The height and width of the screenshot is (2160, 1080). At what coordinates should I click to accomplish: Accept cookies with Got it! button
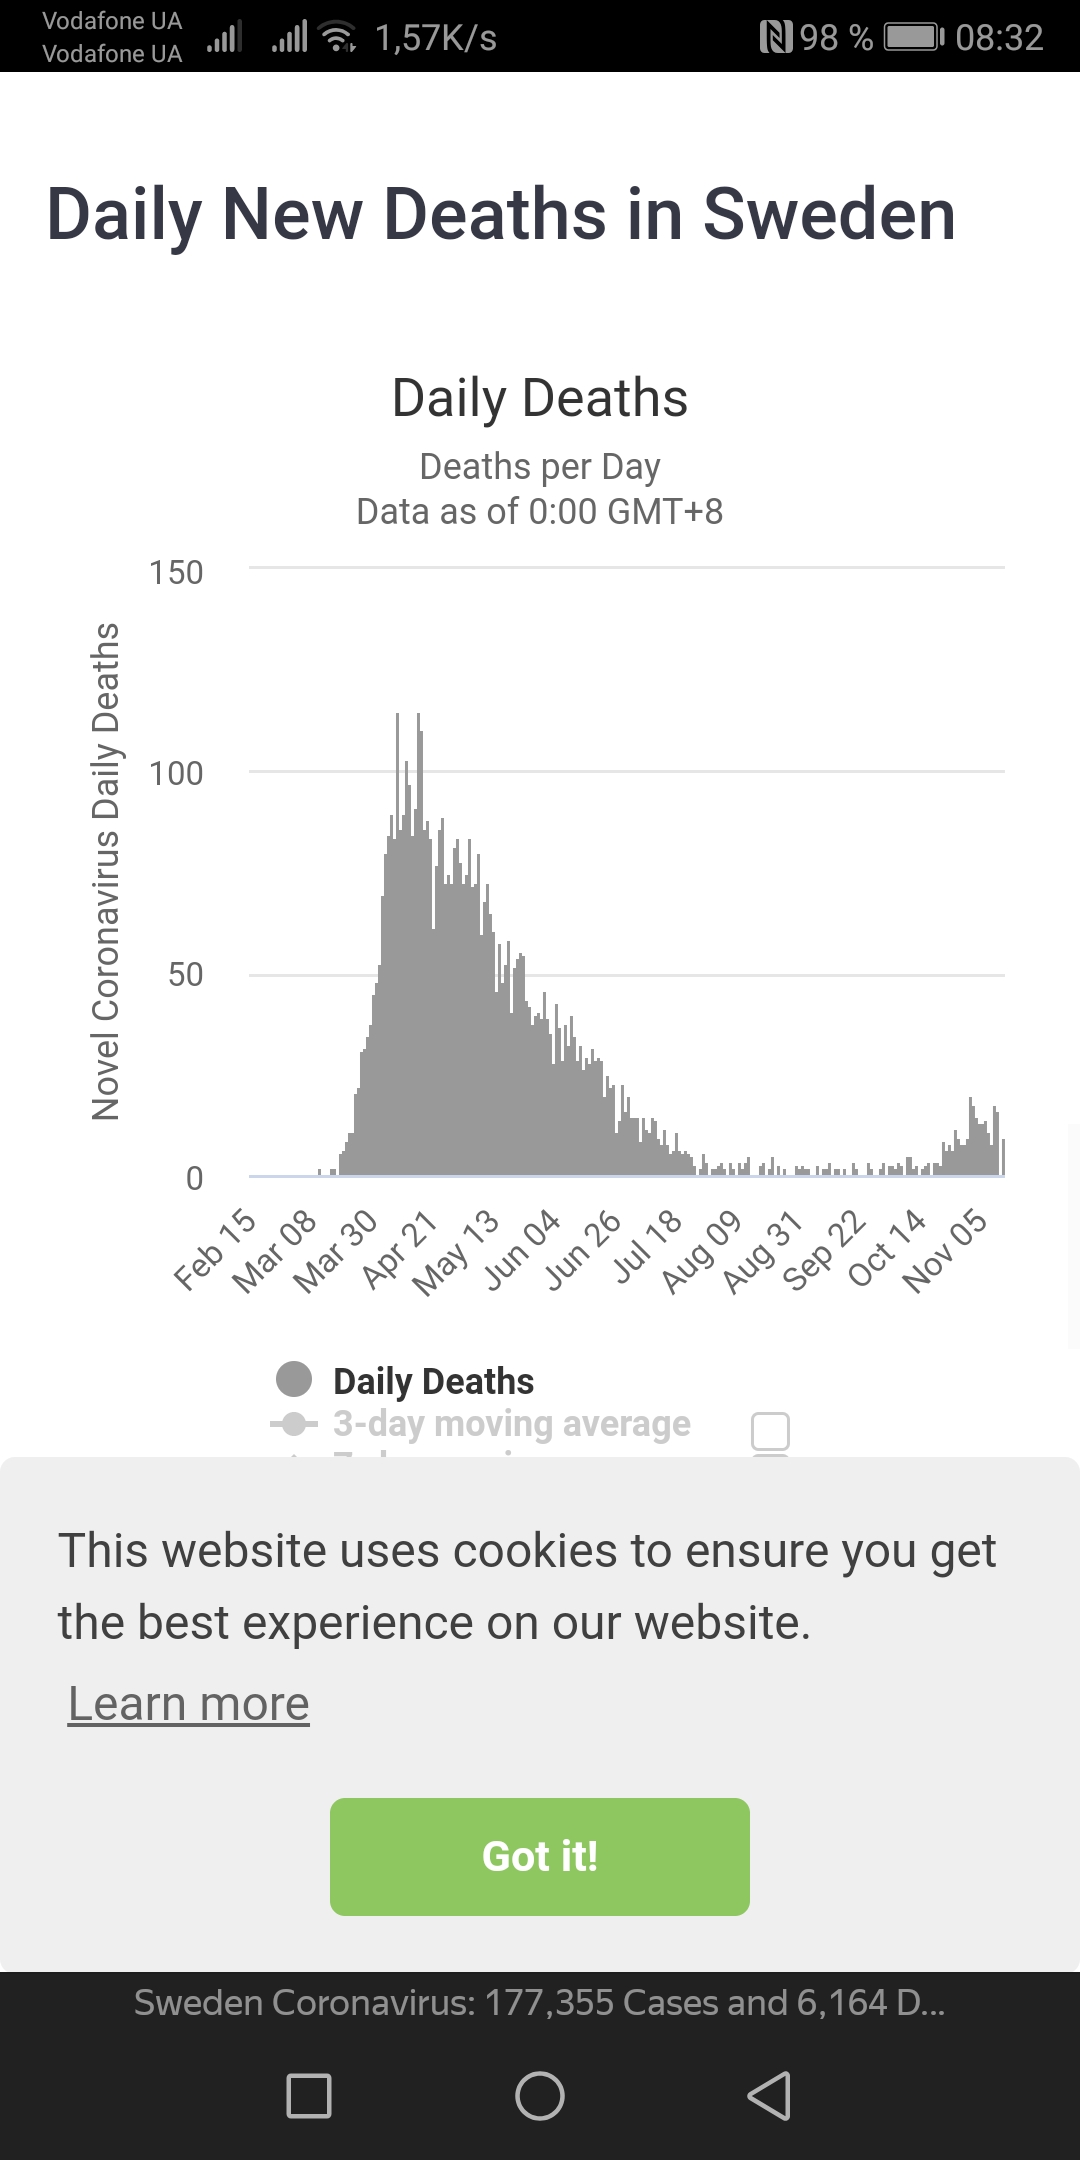[x=540, y=1857]
